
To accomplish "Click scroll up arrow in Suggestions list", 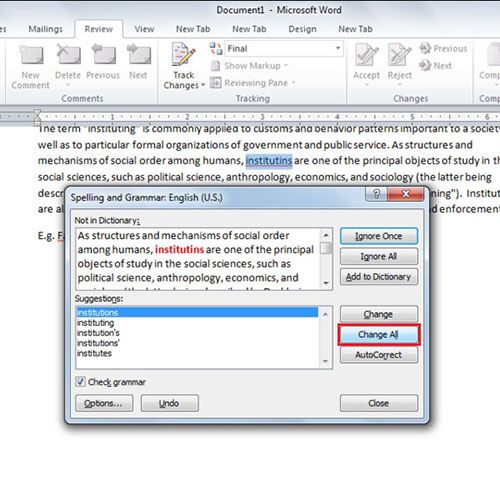I will pos(326,314).
